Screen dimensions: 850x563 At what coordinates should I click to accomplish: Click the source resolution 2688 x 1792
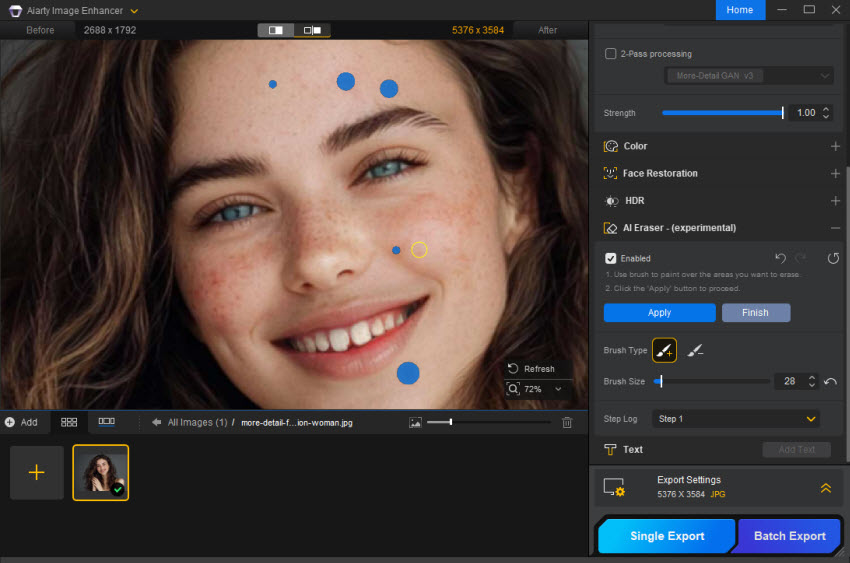(x=110, y=30)
